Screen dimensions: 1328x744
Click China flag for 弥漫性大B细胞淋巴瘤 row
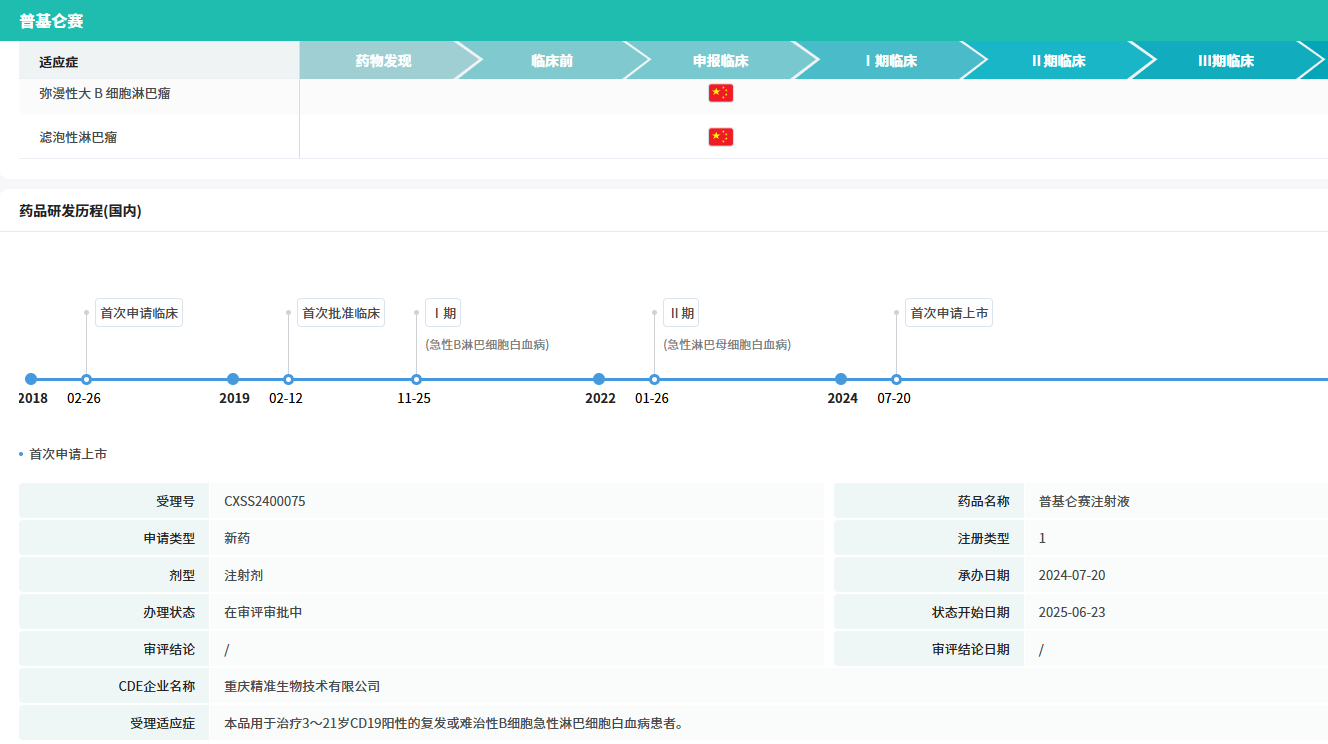tap(720, 93)
